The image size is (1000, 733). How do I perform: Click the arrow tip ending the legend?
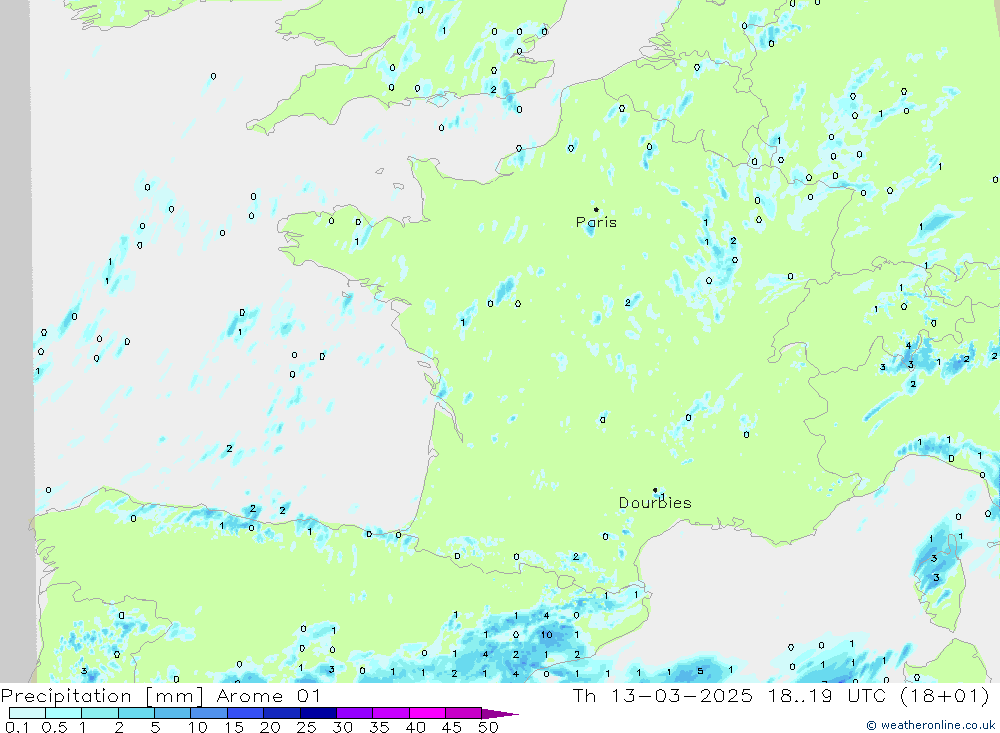click(501, 714)
